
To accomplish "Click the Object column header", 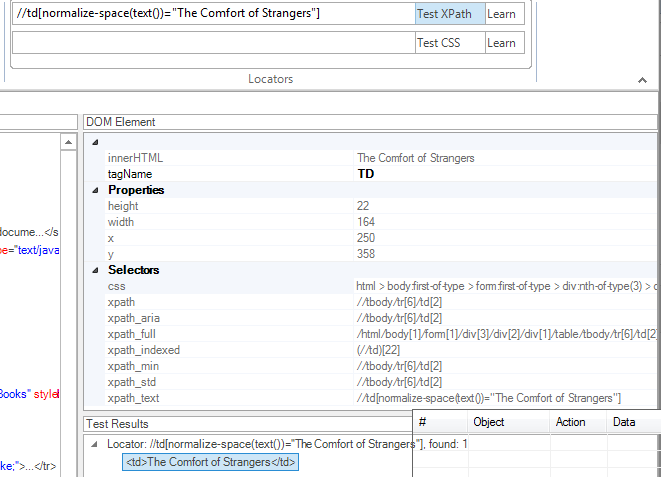I will (x=489, y=422).
